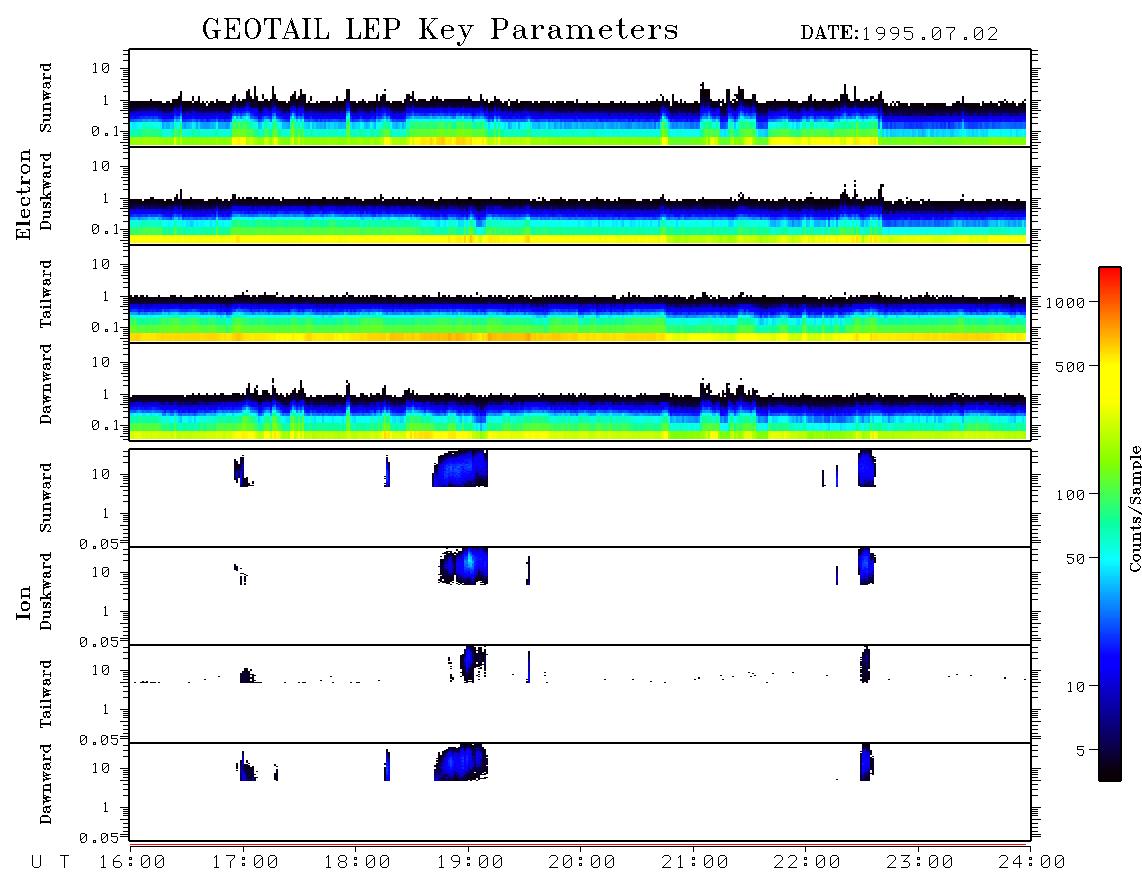1142x880 pixels.
Task: Select the 18:00 time tick label
Action: pos(357,863)
